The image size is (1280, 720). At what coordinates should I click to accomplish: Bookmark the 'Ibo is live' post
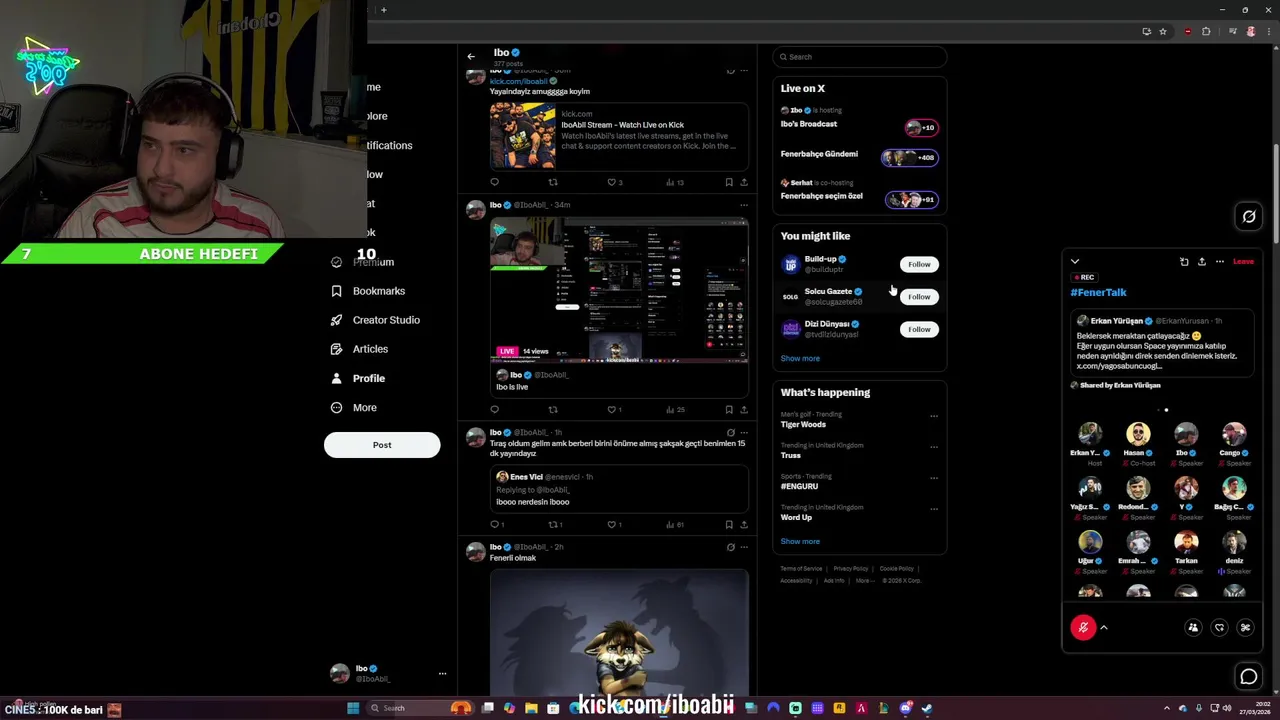click(728, 409)
